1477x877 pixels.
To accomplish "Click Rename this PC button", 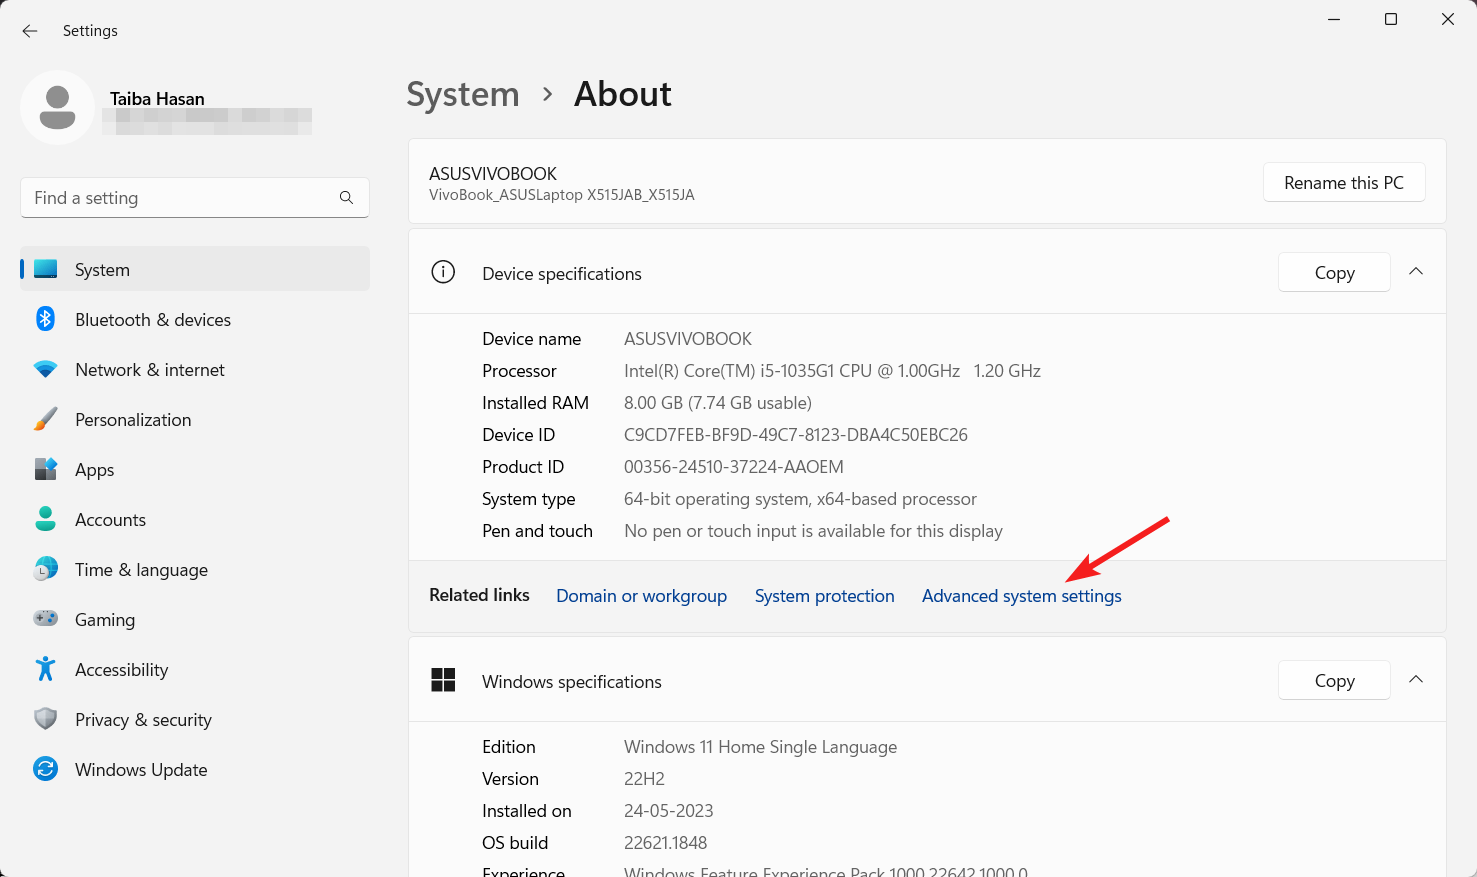I will [1344, 182].
